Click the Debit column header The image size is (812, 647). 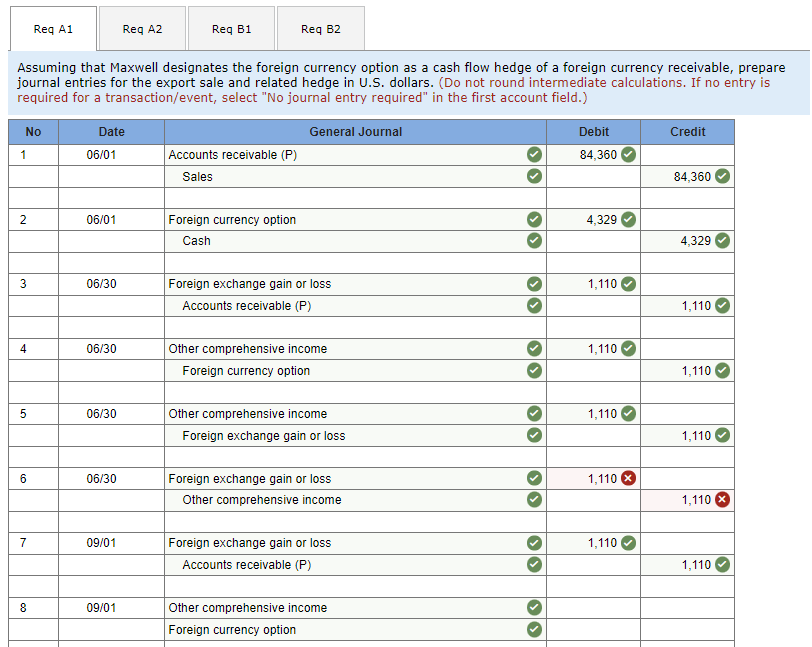tap(593, 132)
